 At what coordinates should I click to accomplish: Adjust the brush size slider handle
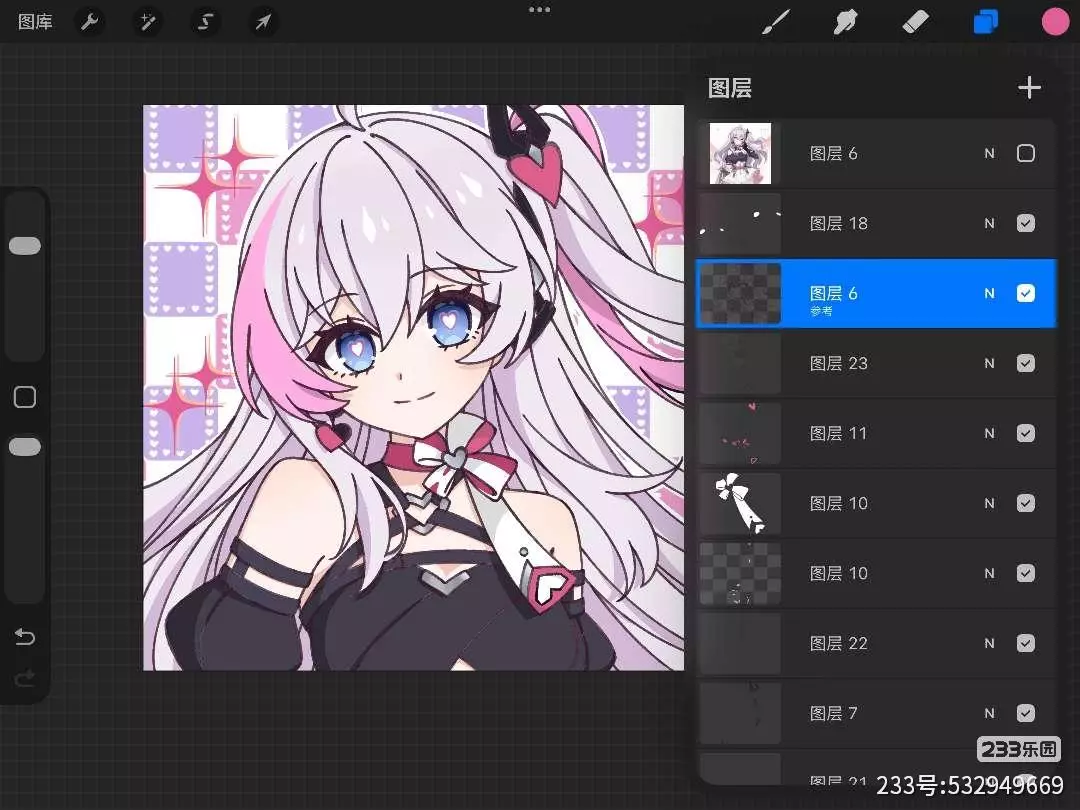[x=25, y=246]
